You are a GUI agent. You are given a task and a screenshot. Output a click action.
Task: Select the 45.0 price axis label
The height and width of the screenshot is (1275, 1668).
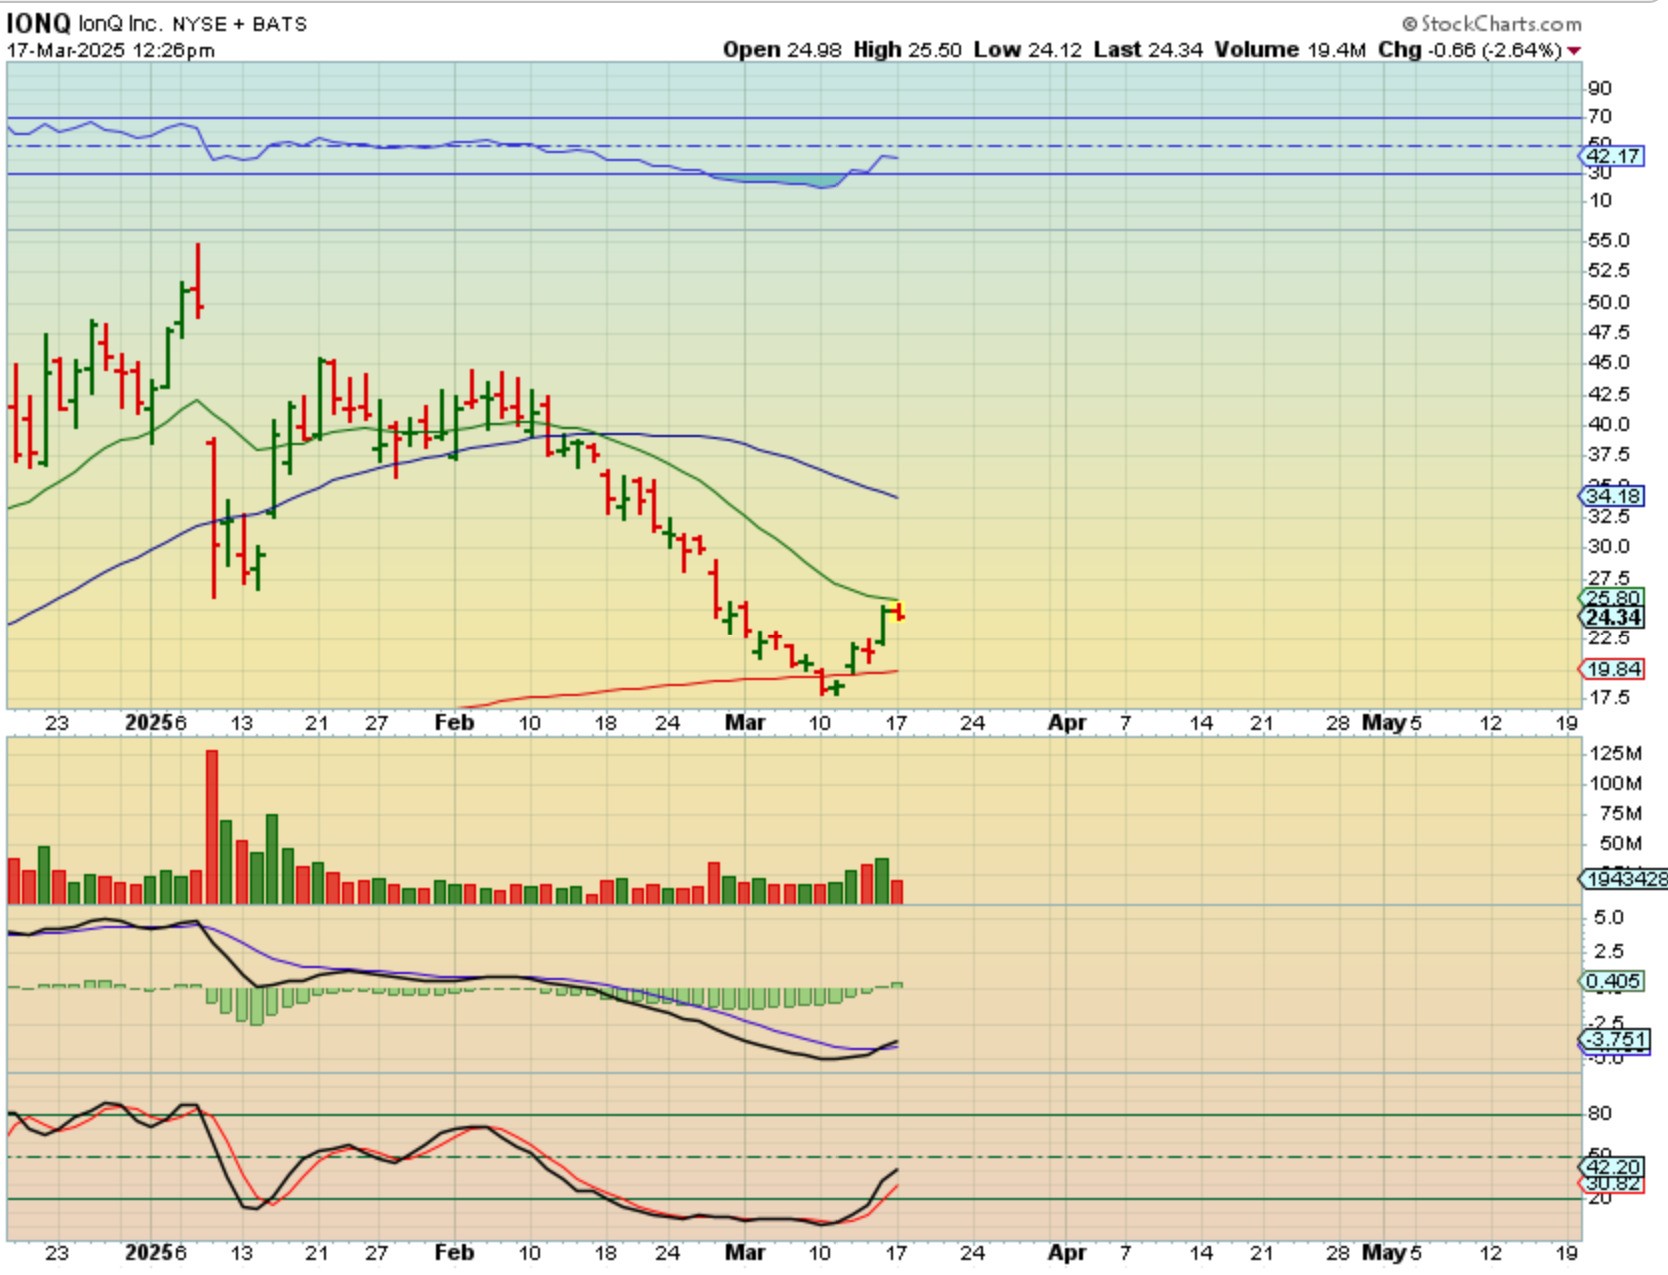(x=1609, y=362)
